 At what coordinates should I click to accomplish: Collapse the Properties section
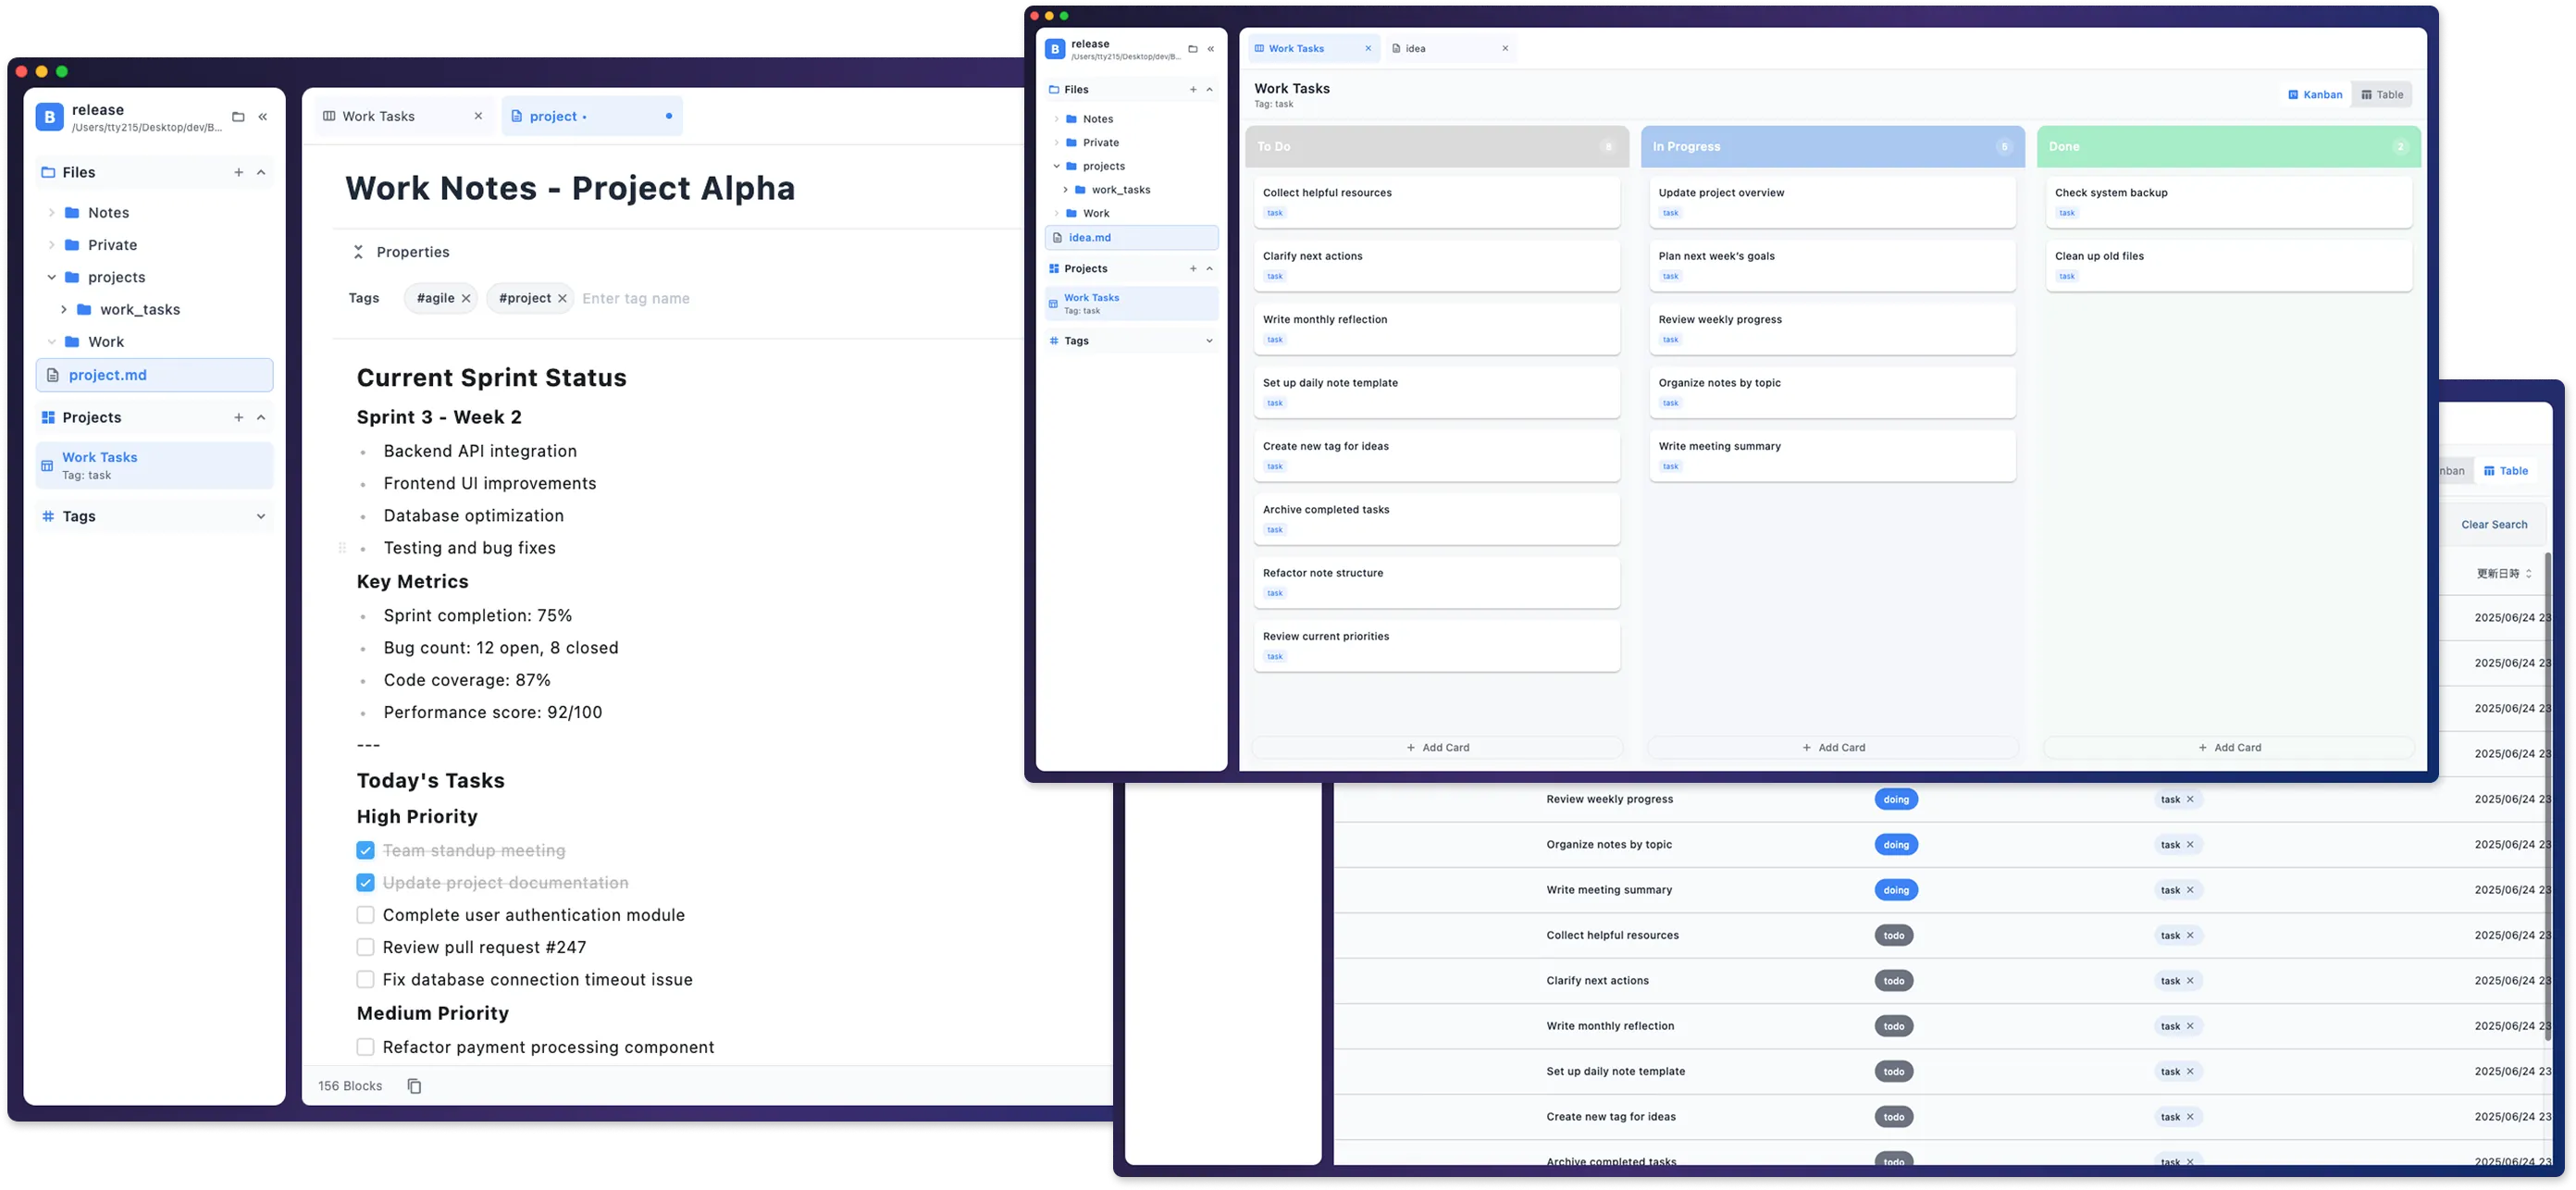tap(358, 252)
